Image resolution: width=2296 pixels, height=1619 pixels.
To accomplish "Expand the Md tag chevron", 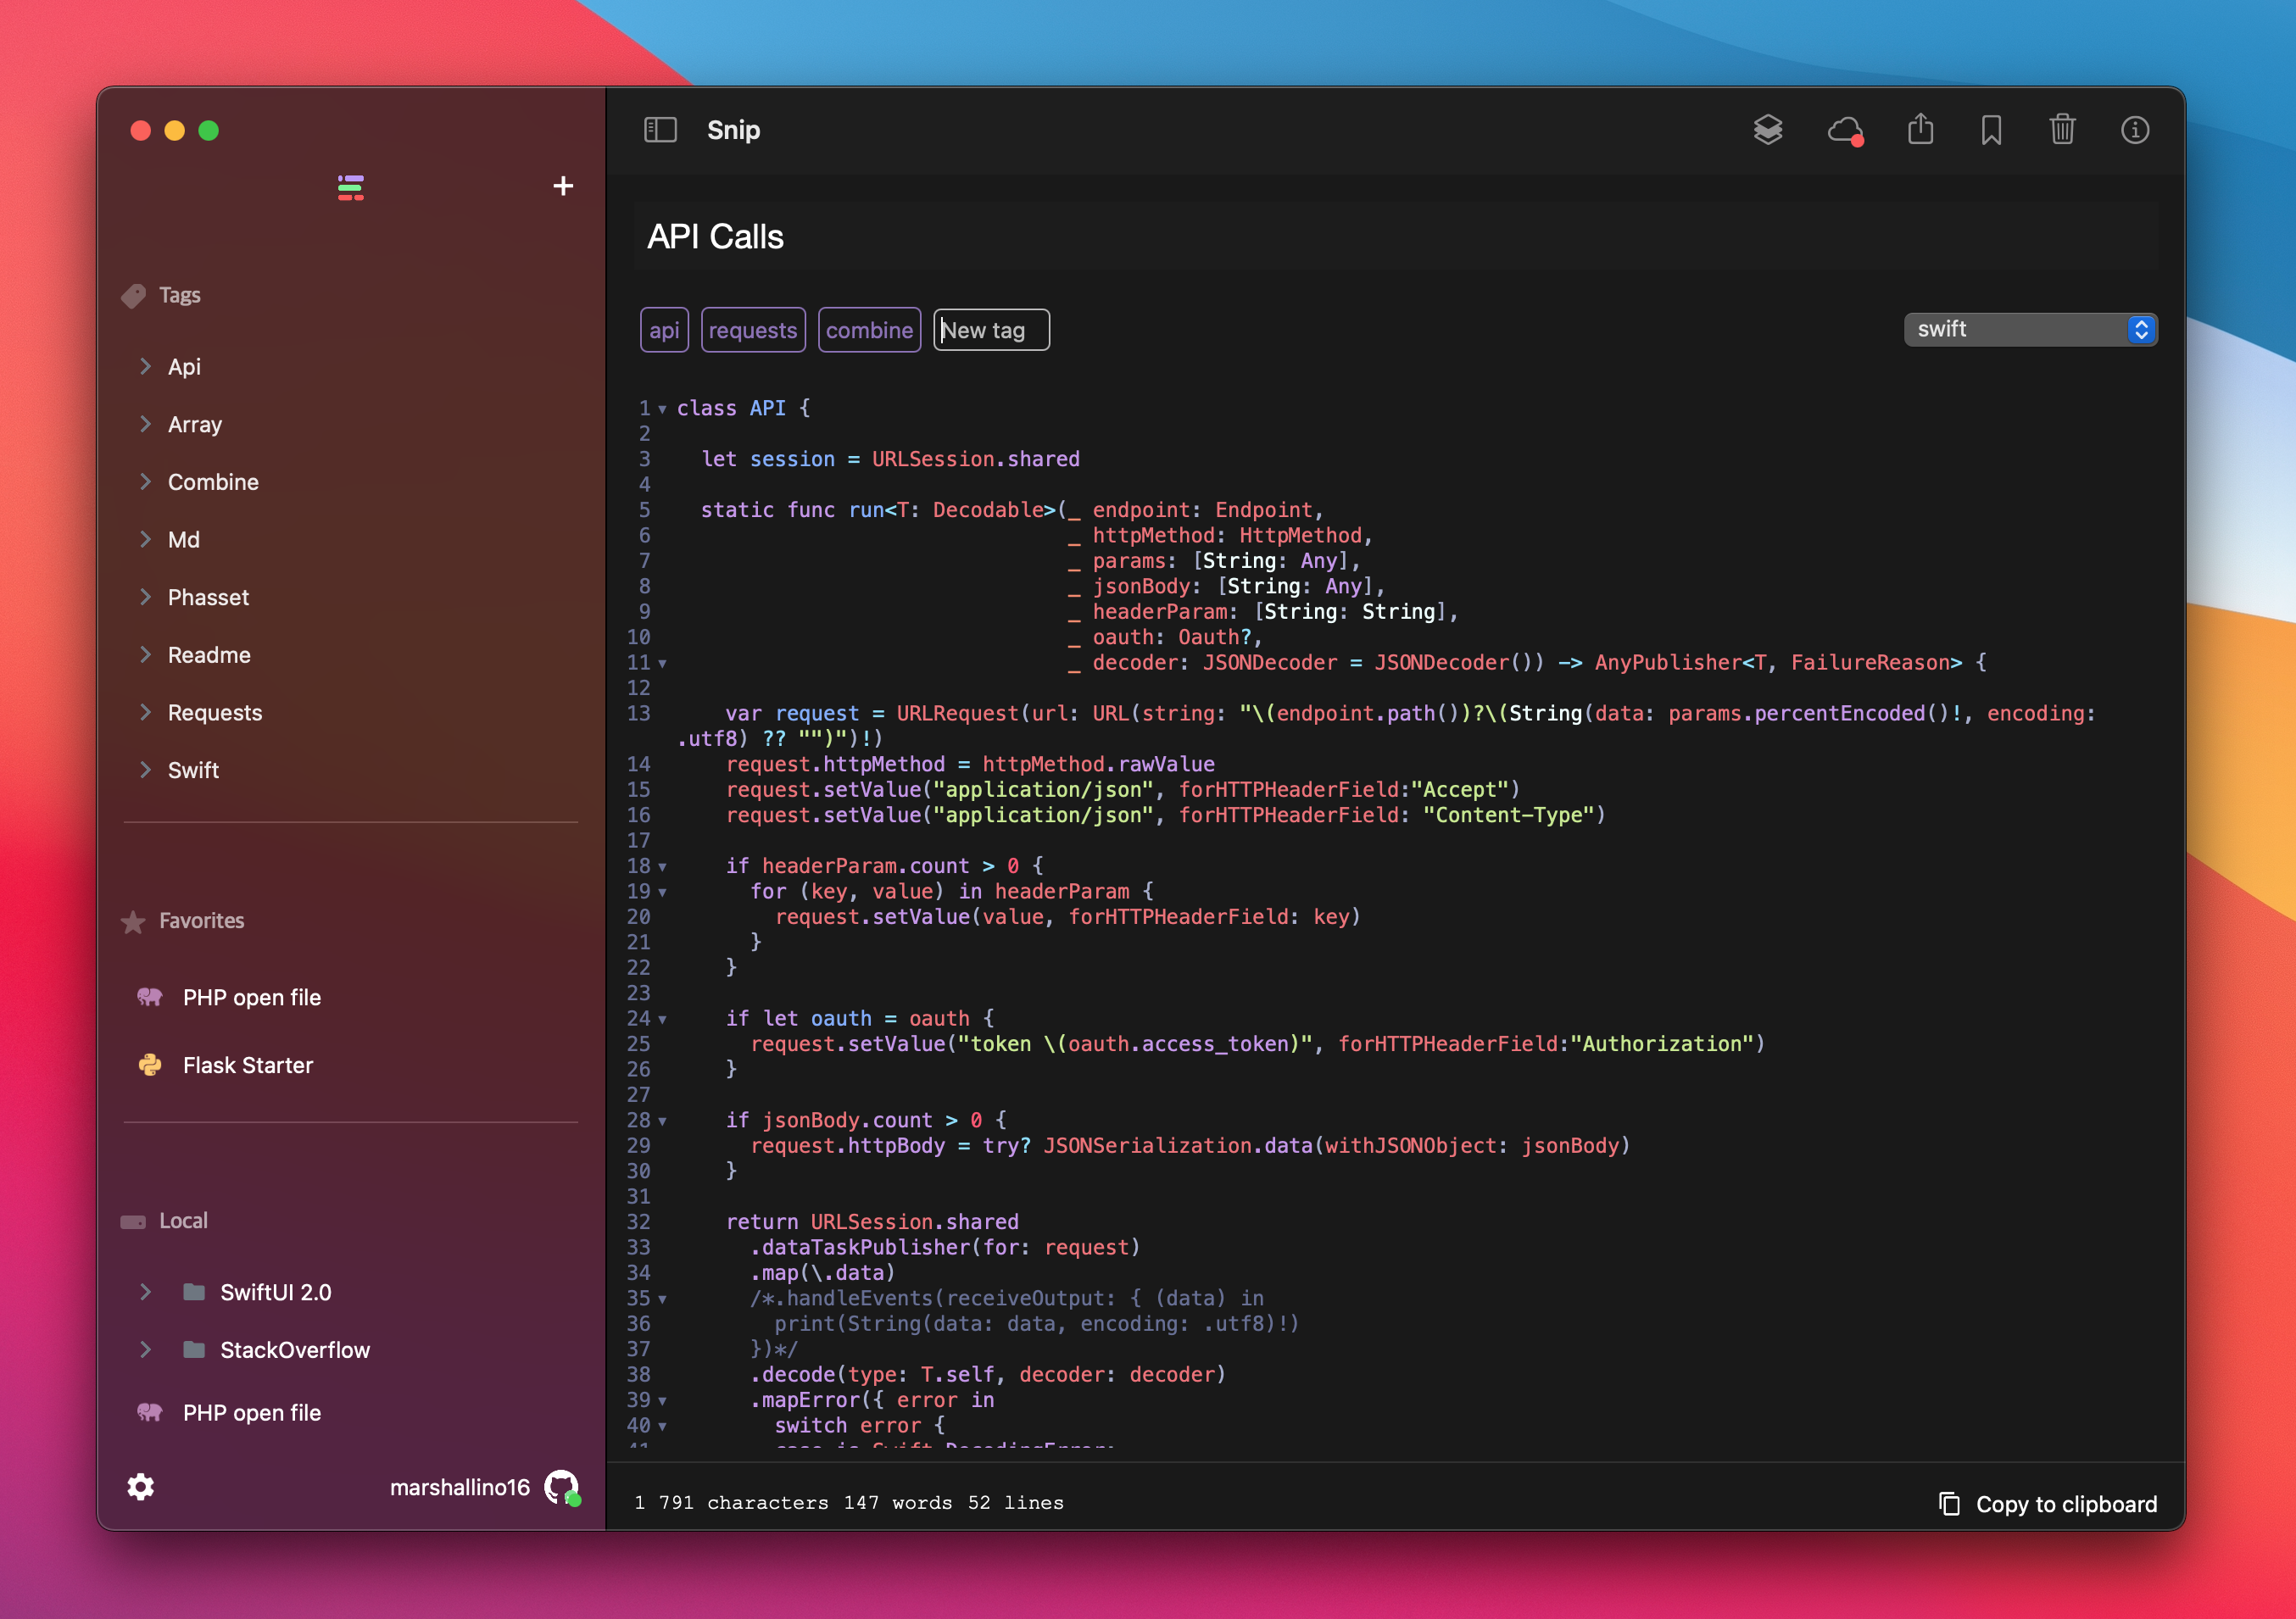I will tap(146, 539).
